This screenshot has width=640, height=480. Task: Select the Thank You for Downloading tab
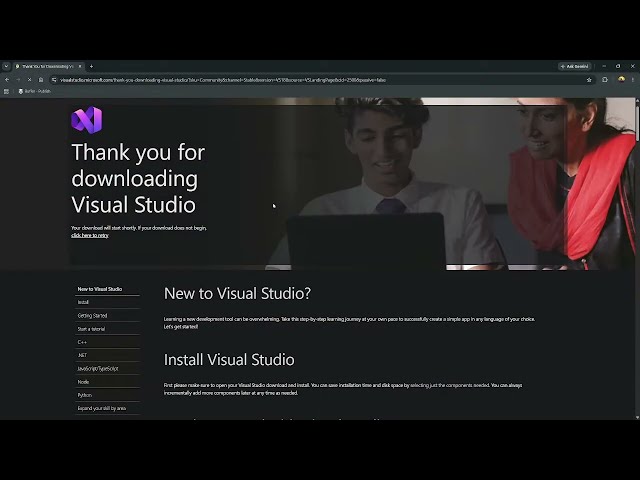48,66
